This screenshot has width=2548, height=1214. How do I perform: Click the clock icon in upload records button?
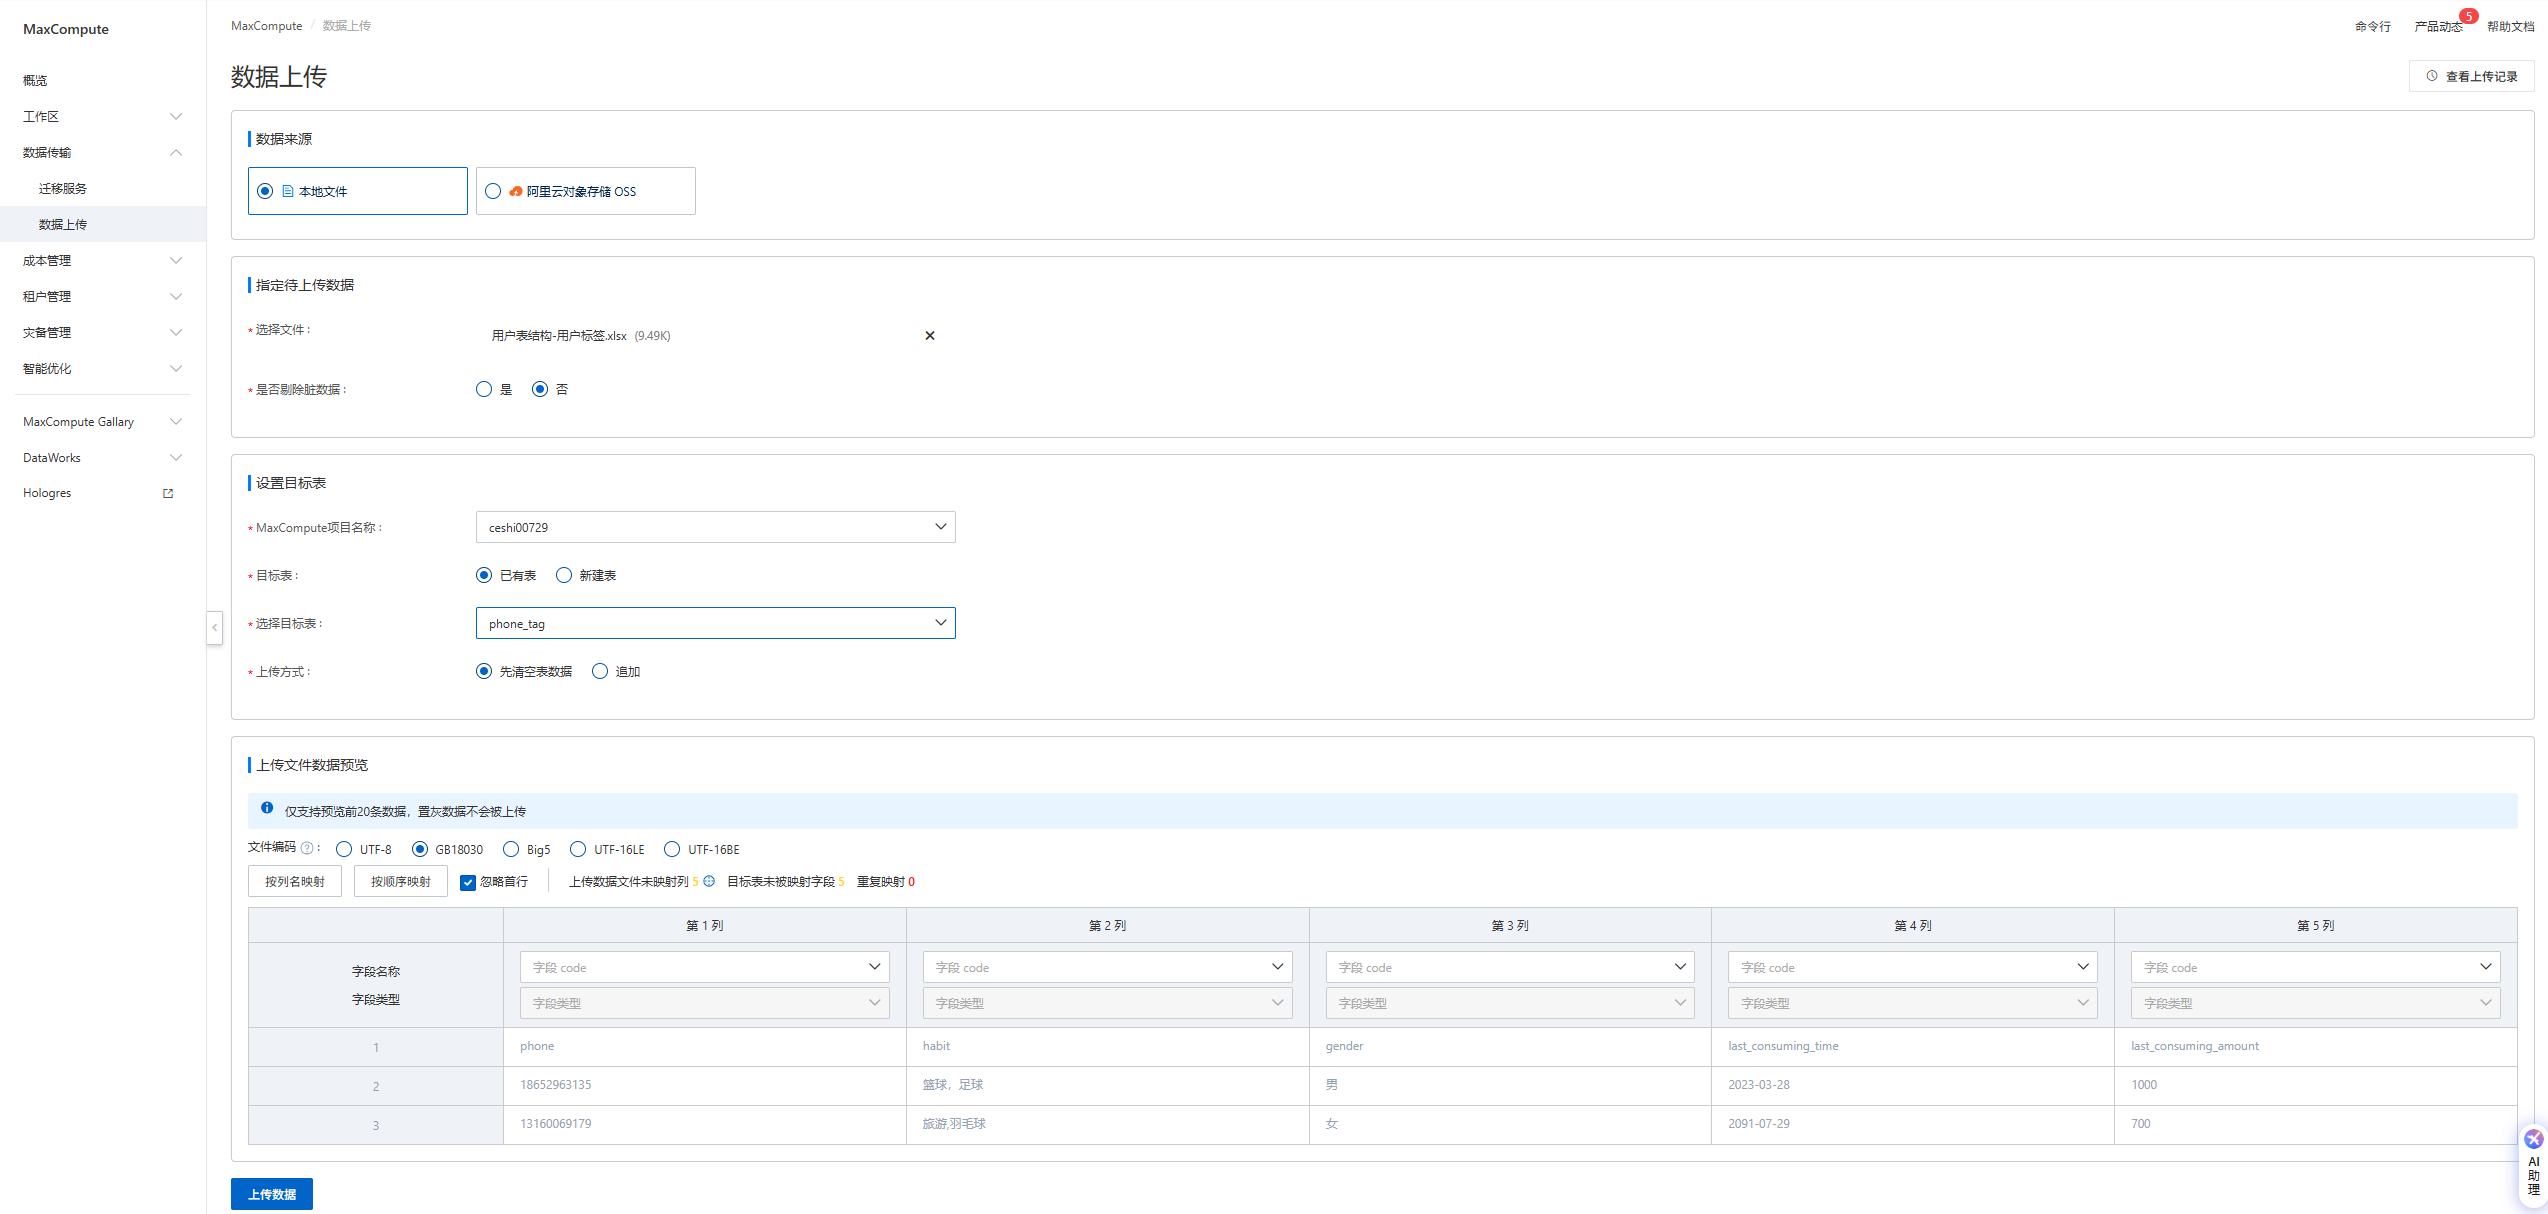(2431, 76)
